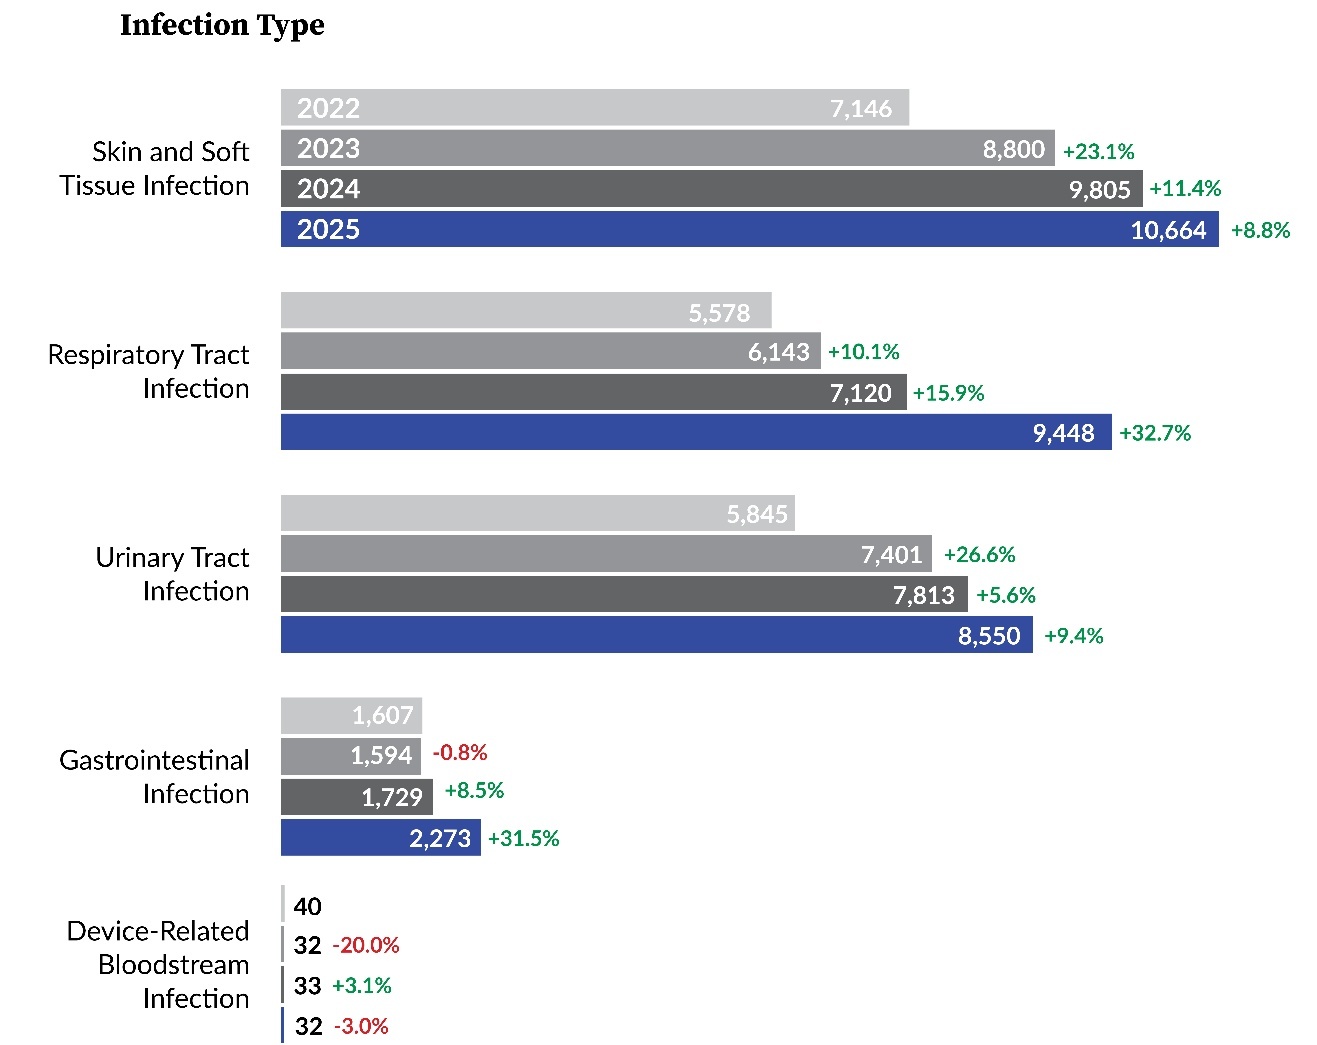This screenshot has width=1317, height=1045.
Task: Click the "Device-Related Bloodstream Infection" label
Action: [x=158, y=964]
